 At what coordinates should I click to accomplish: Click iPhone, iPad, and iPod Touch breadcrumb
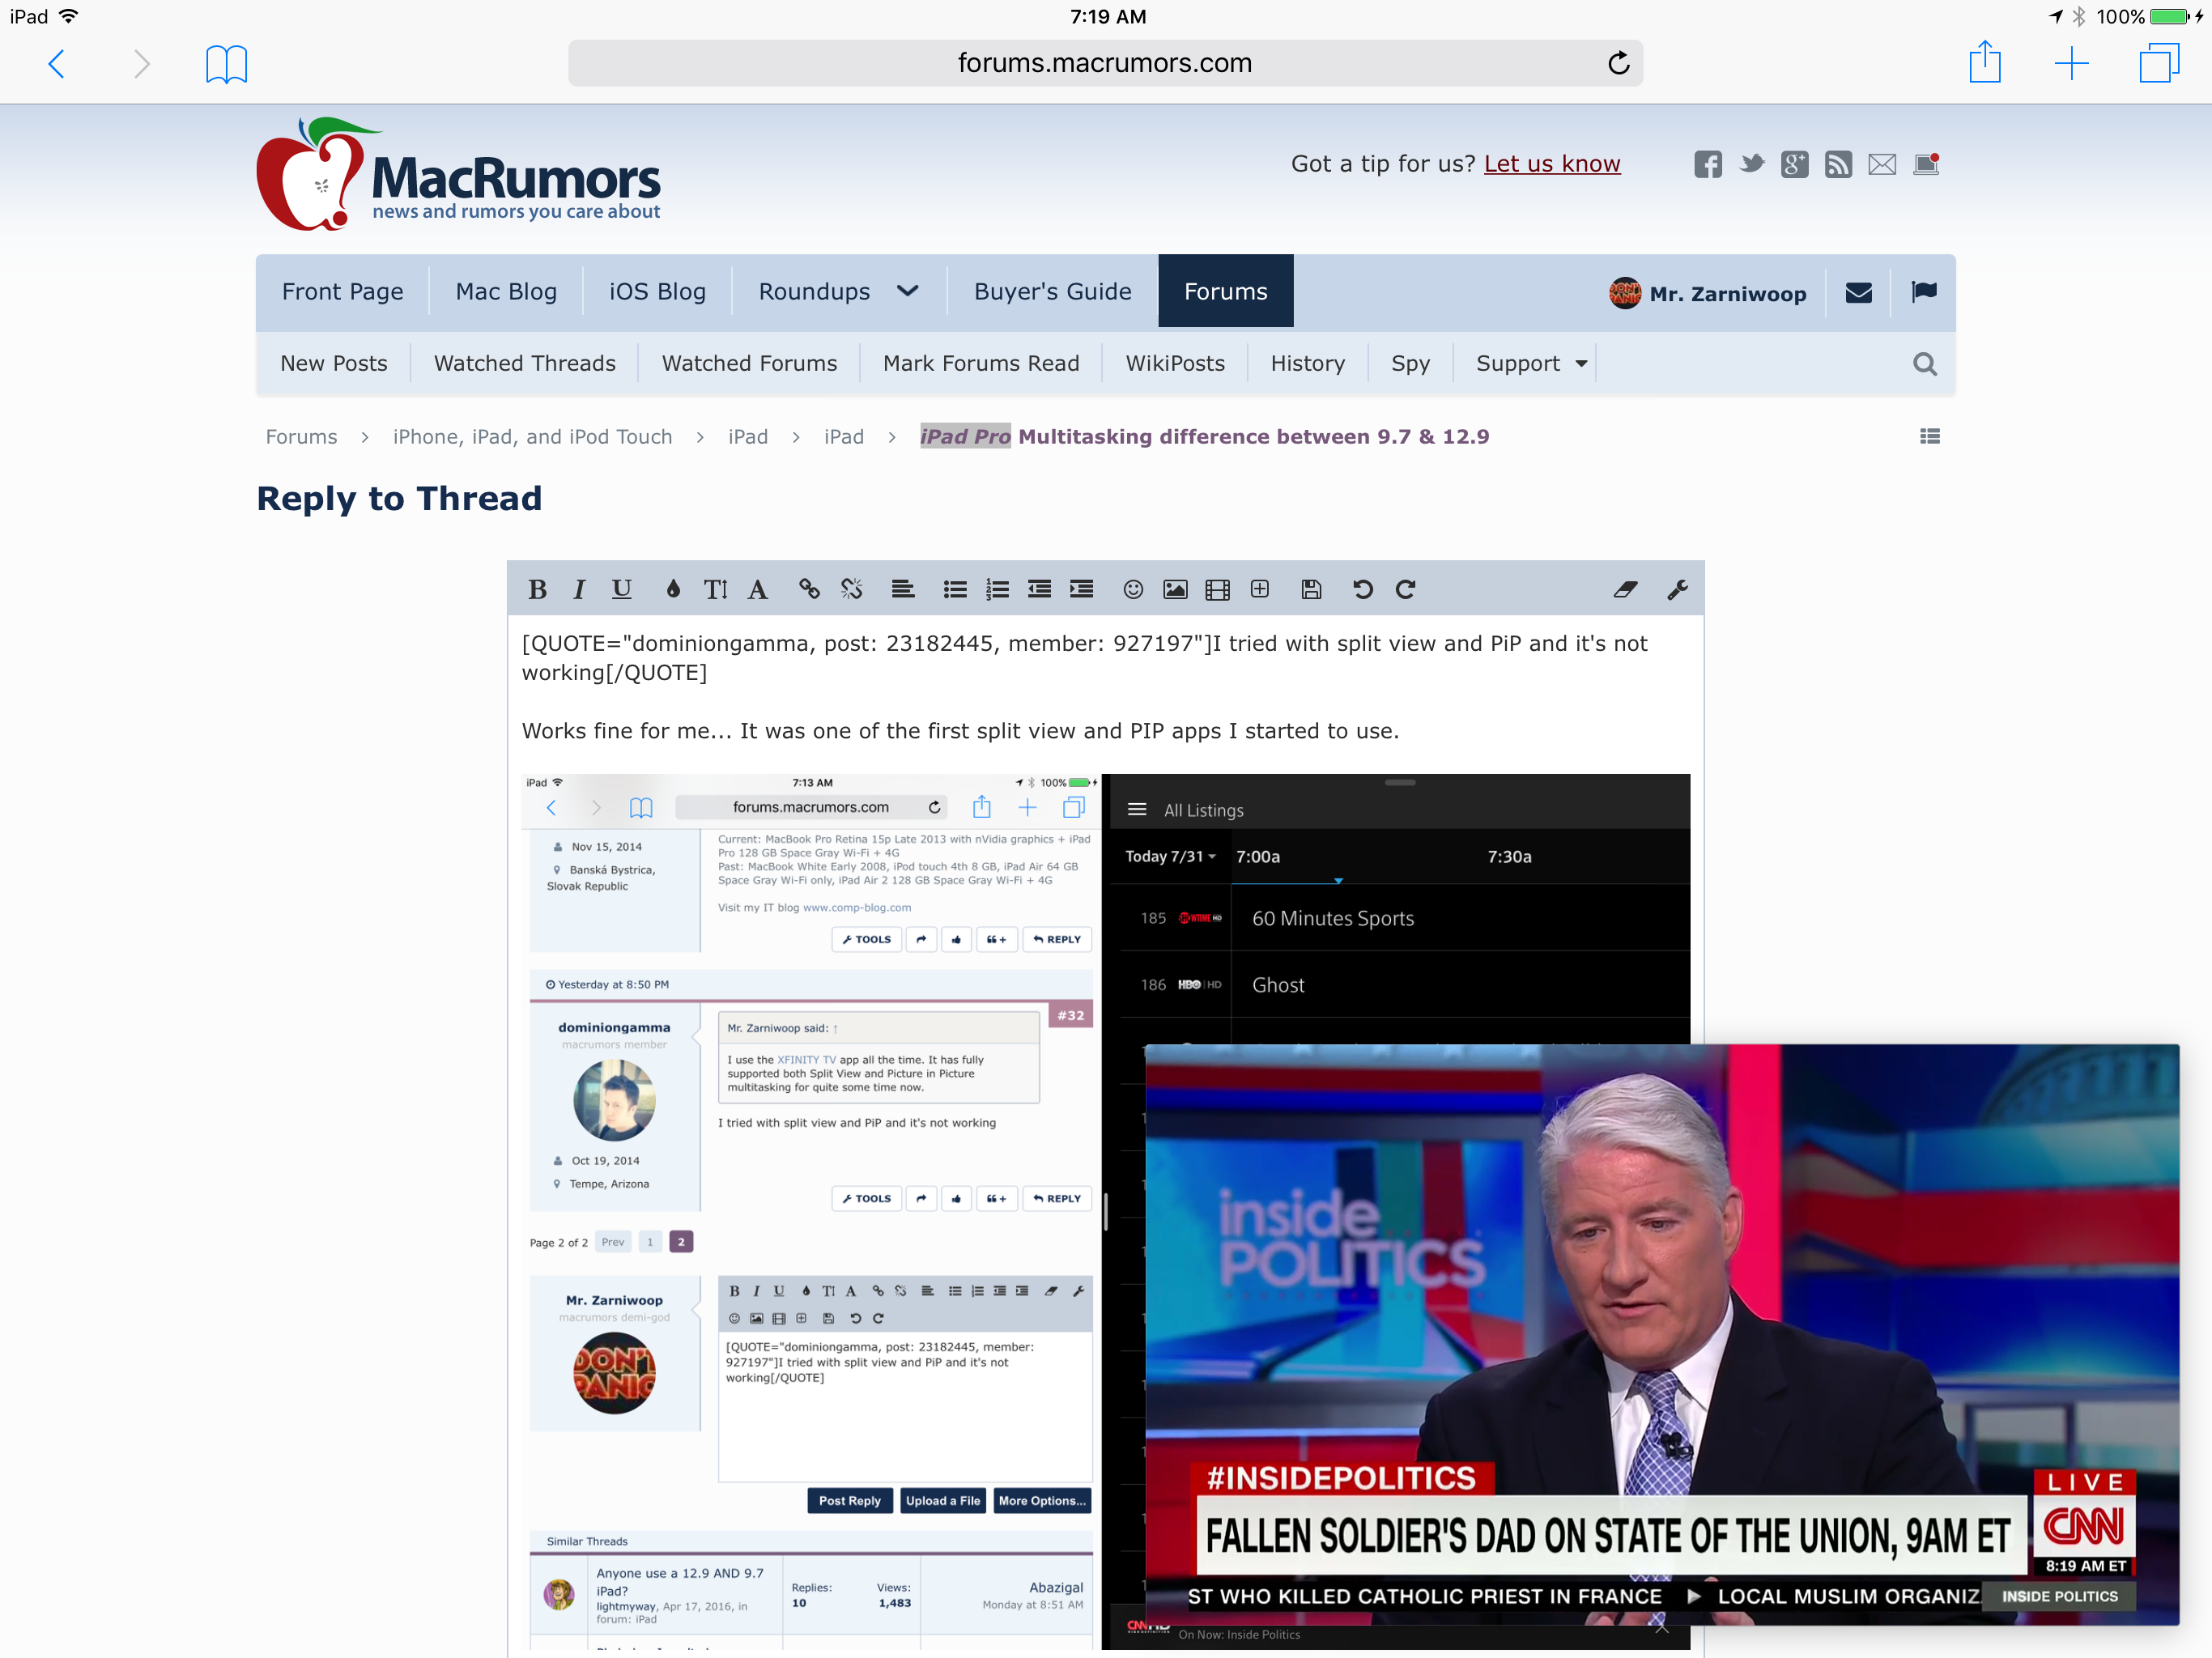532,436
